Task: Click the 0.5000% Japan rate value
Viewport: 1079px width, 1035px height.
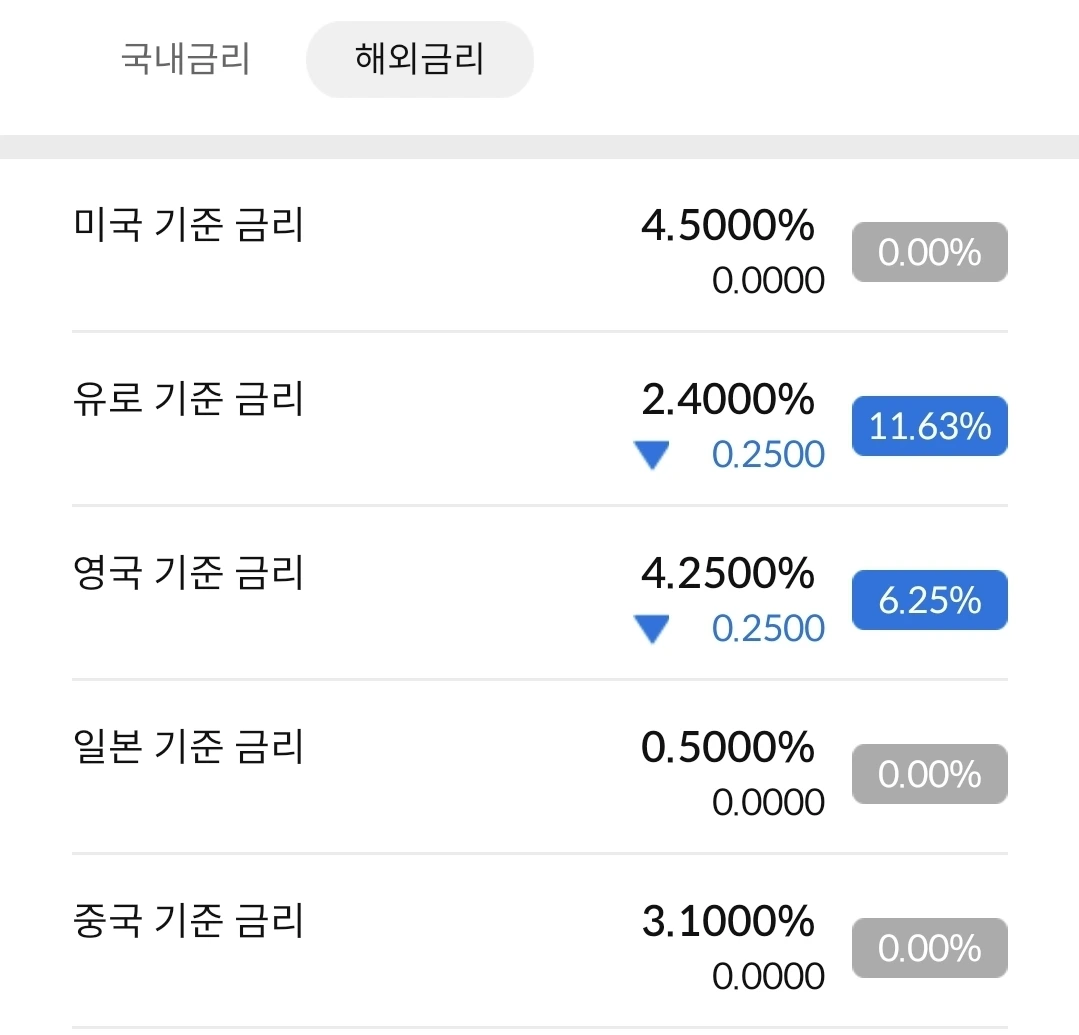Action: click(x=727, y=748)
